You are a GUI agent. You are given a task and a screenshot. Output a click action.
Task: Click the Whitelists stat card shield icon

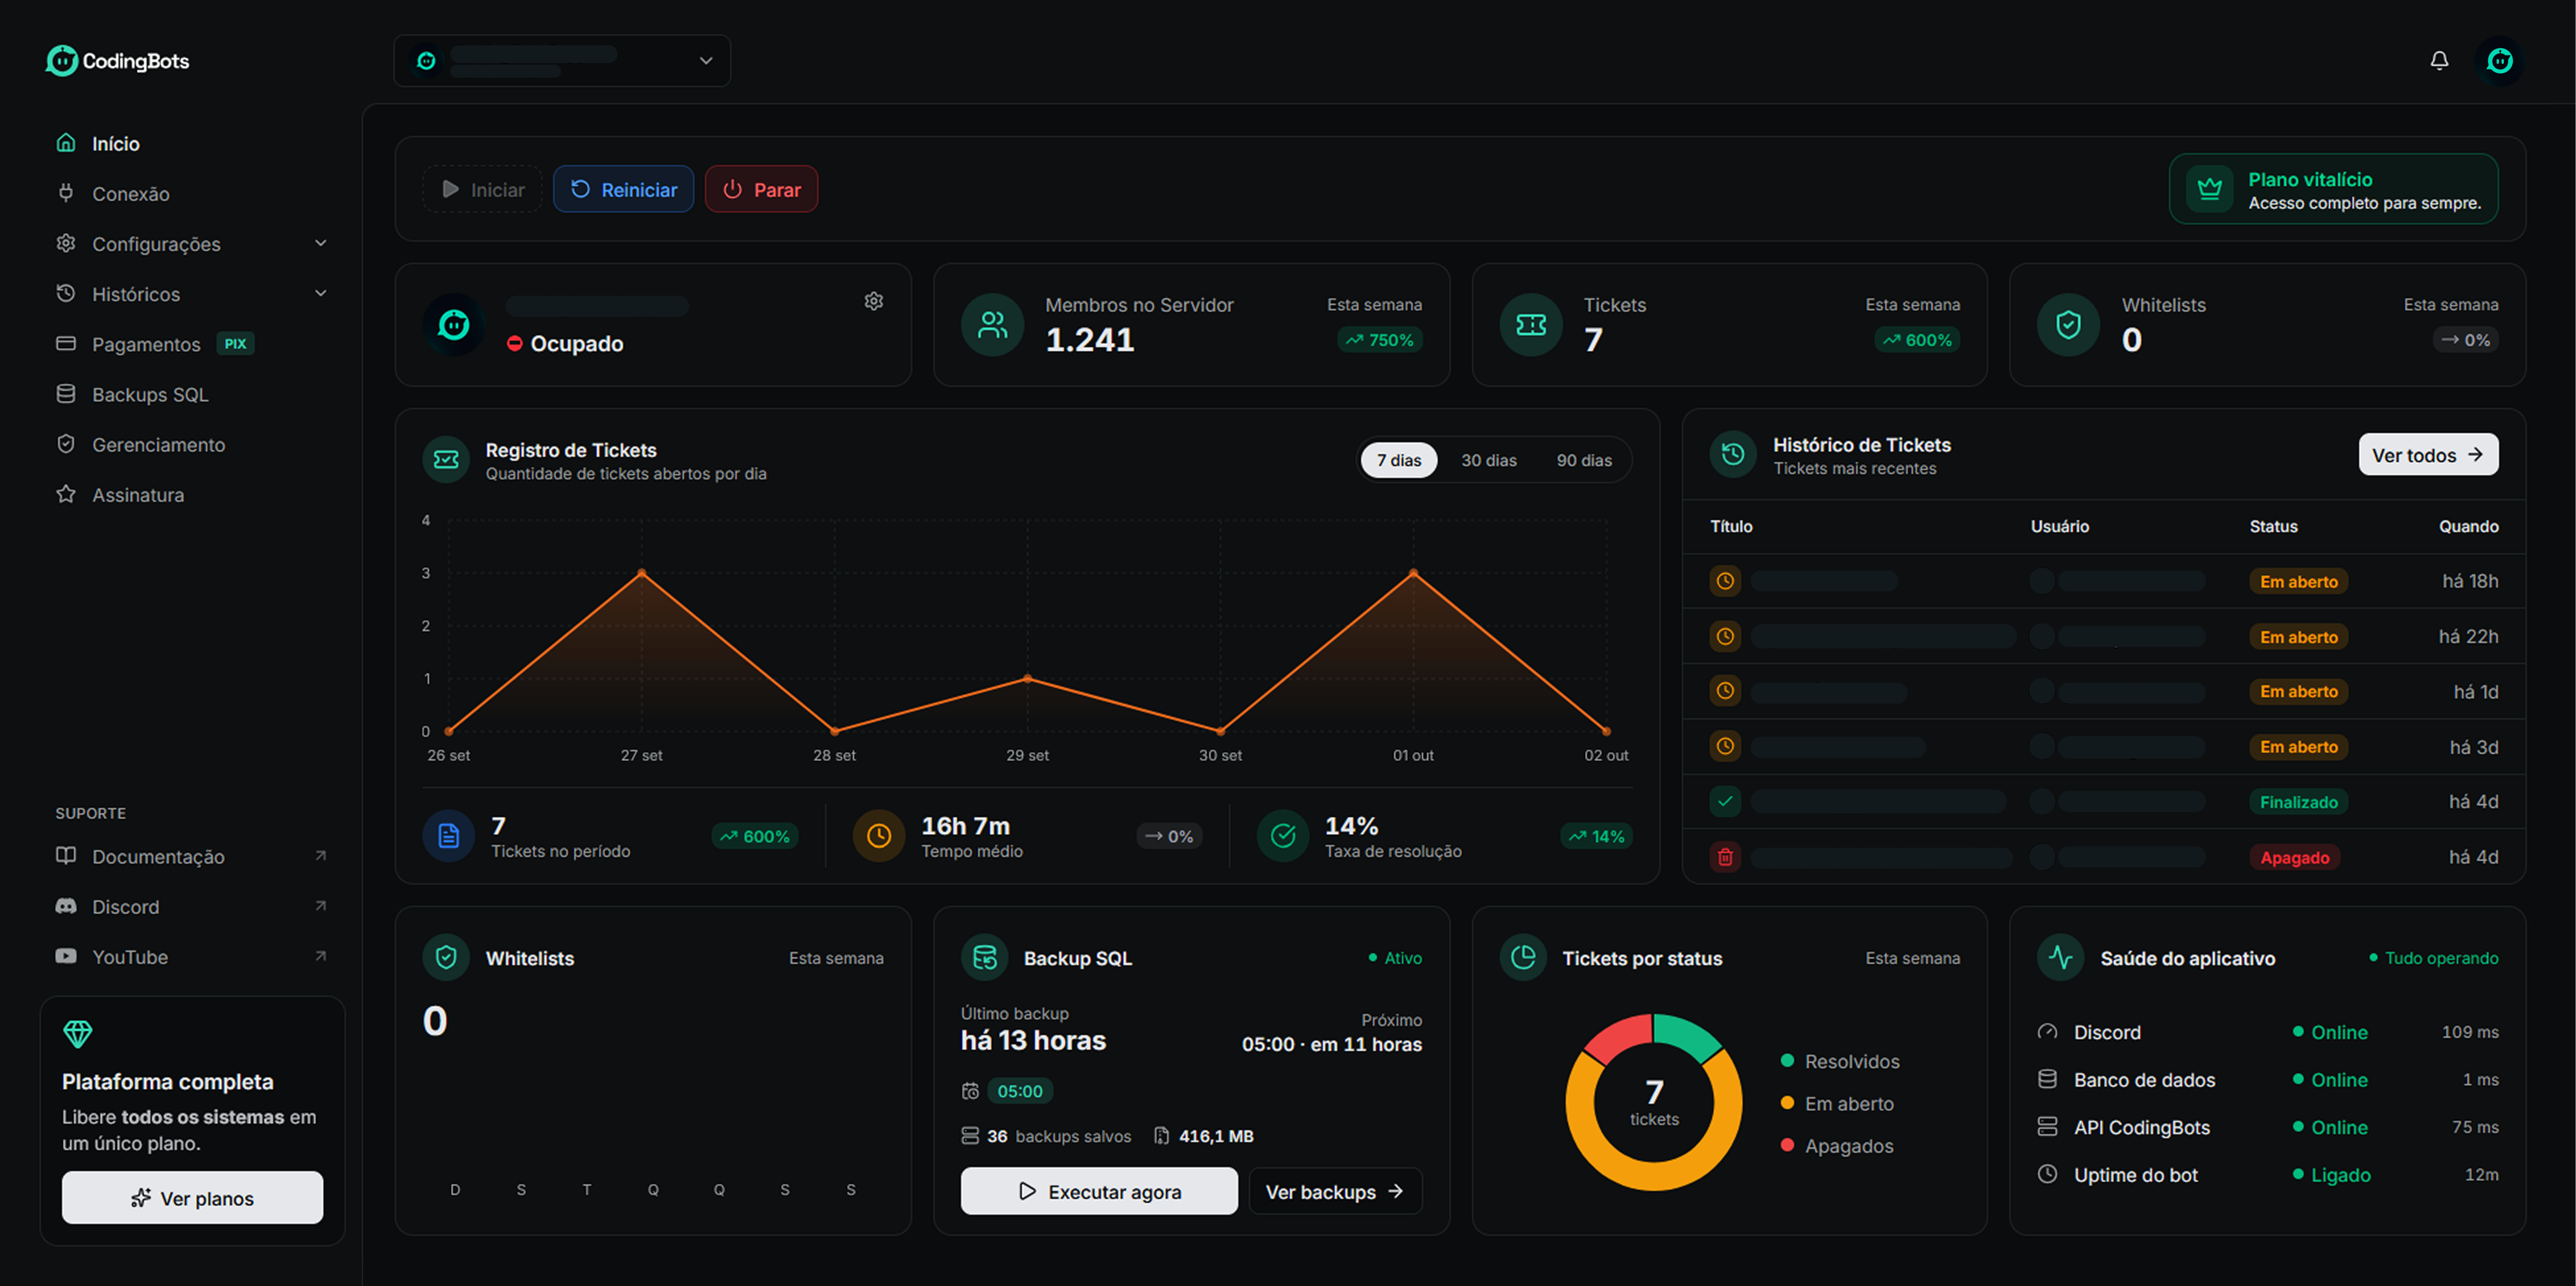point(2068,324)
